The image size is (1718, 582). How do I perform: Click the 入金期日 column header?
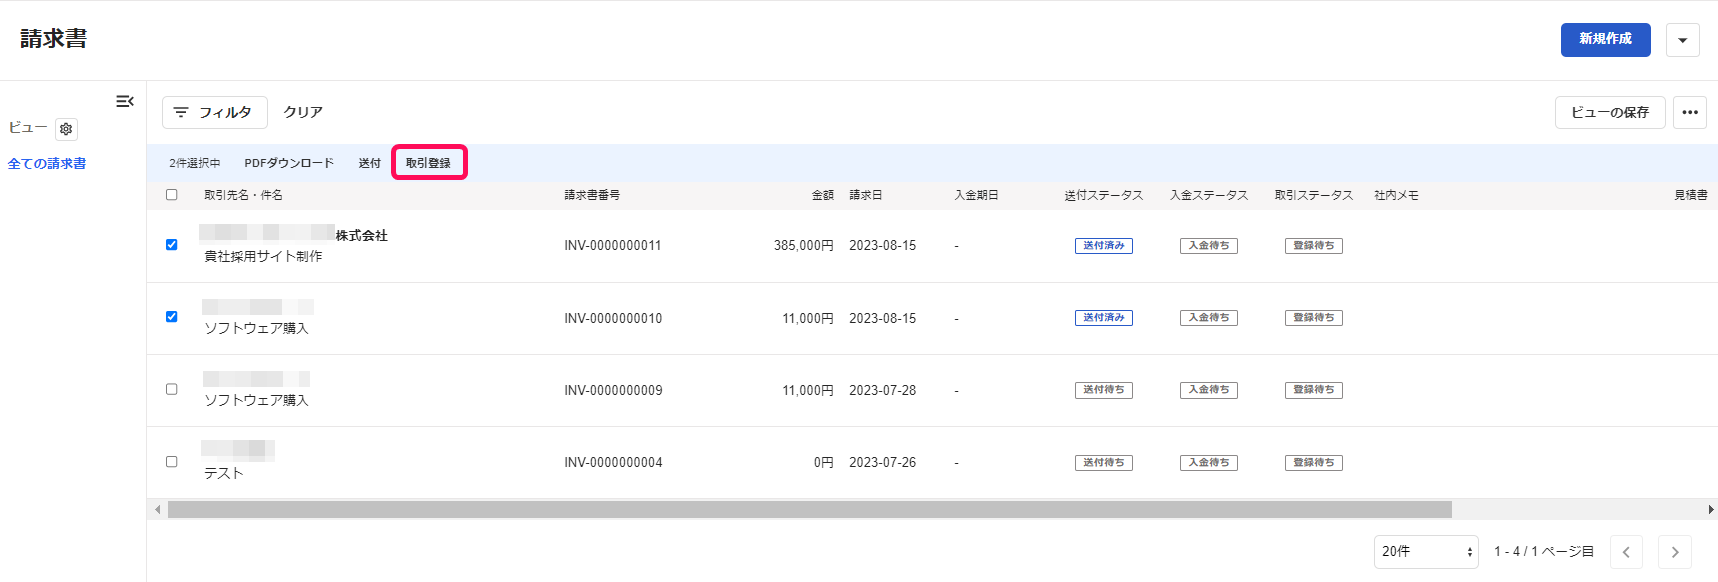pos(976,195)
